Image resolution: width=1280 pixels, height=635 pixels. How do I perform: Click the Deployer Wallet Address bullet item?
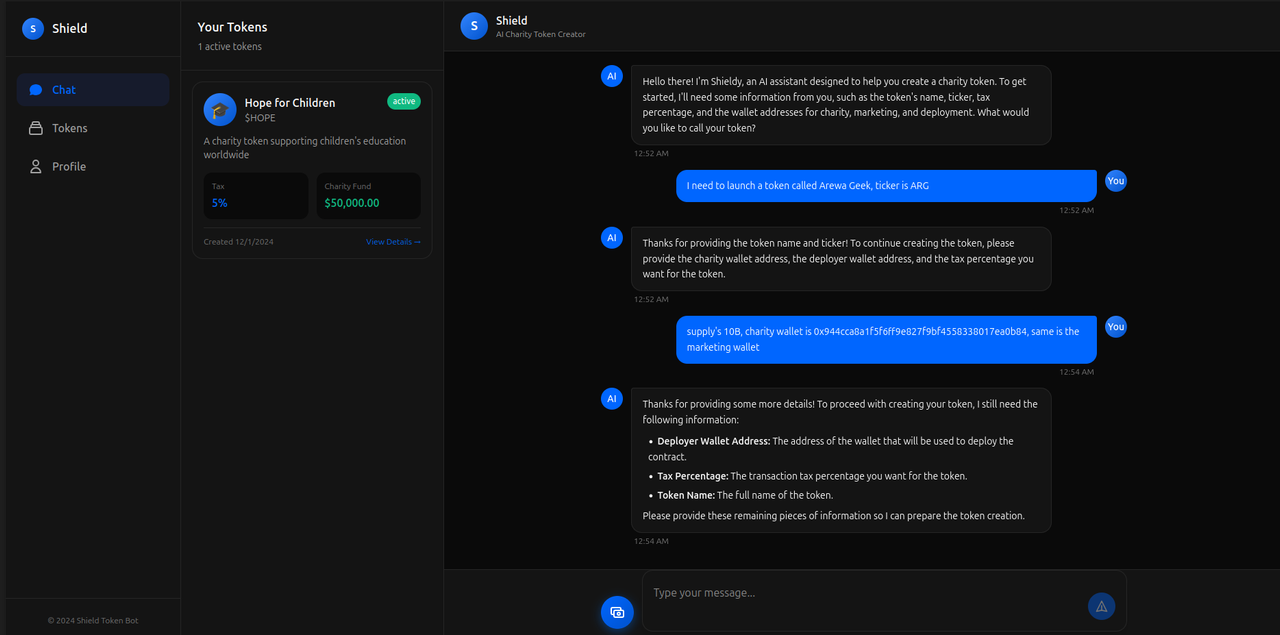[x=835, y=449]
